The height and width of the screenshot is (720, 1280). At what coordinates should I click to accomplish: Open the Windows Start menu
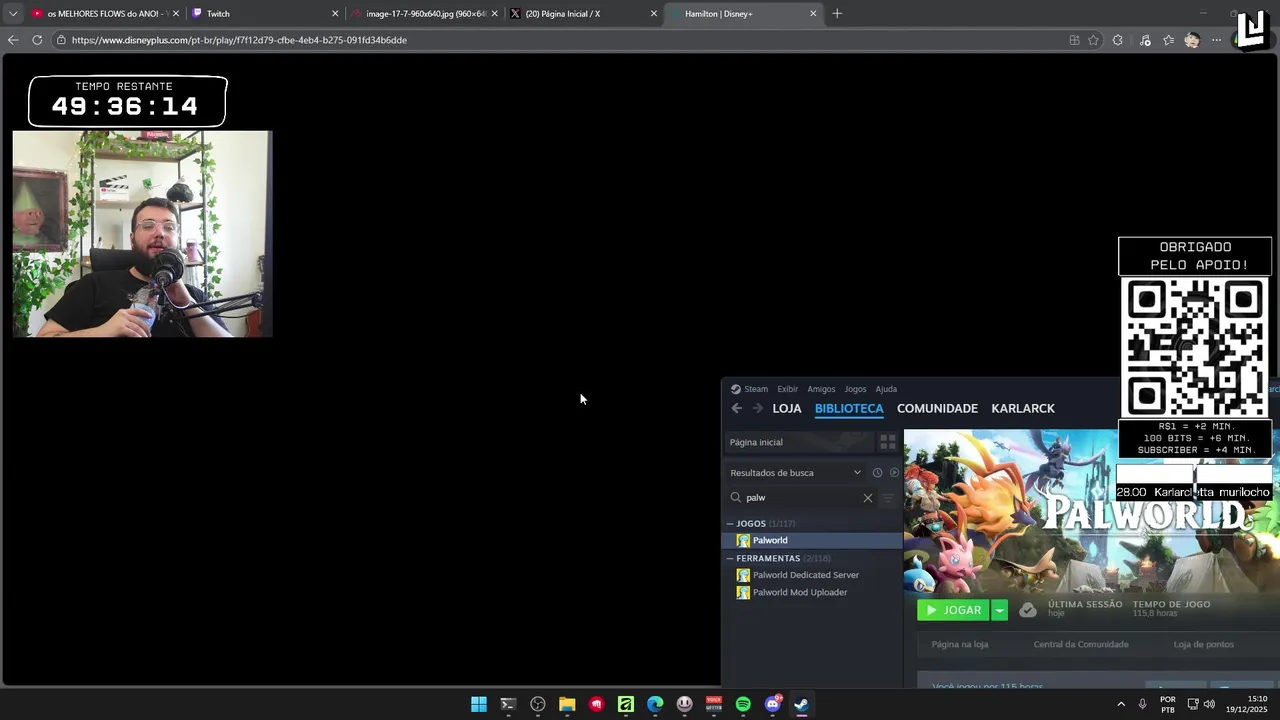click(479, 705)
